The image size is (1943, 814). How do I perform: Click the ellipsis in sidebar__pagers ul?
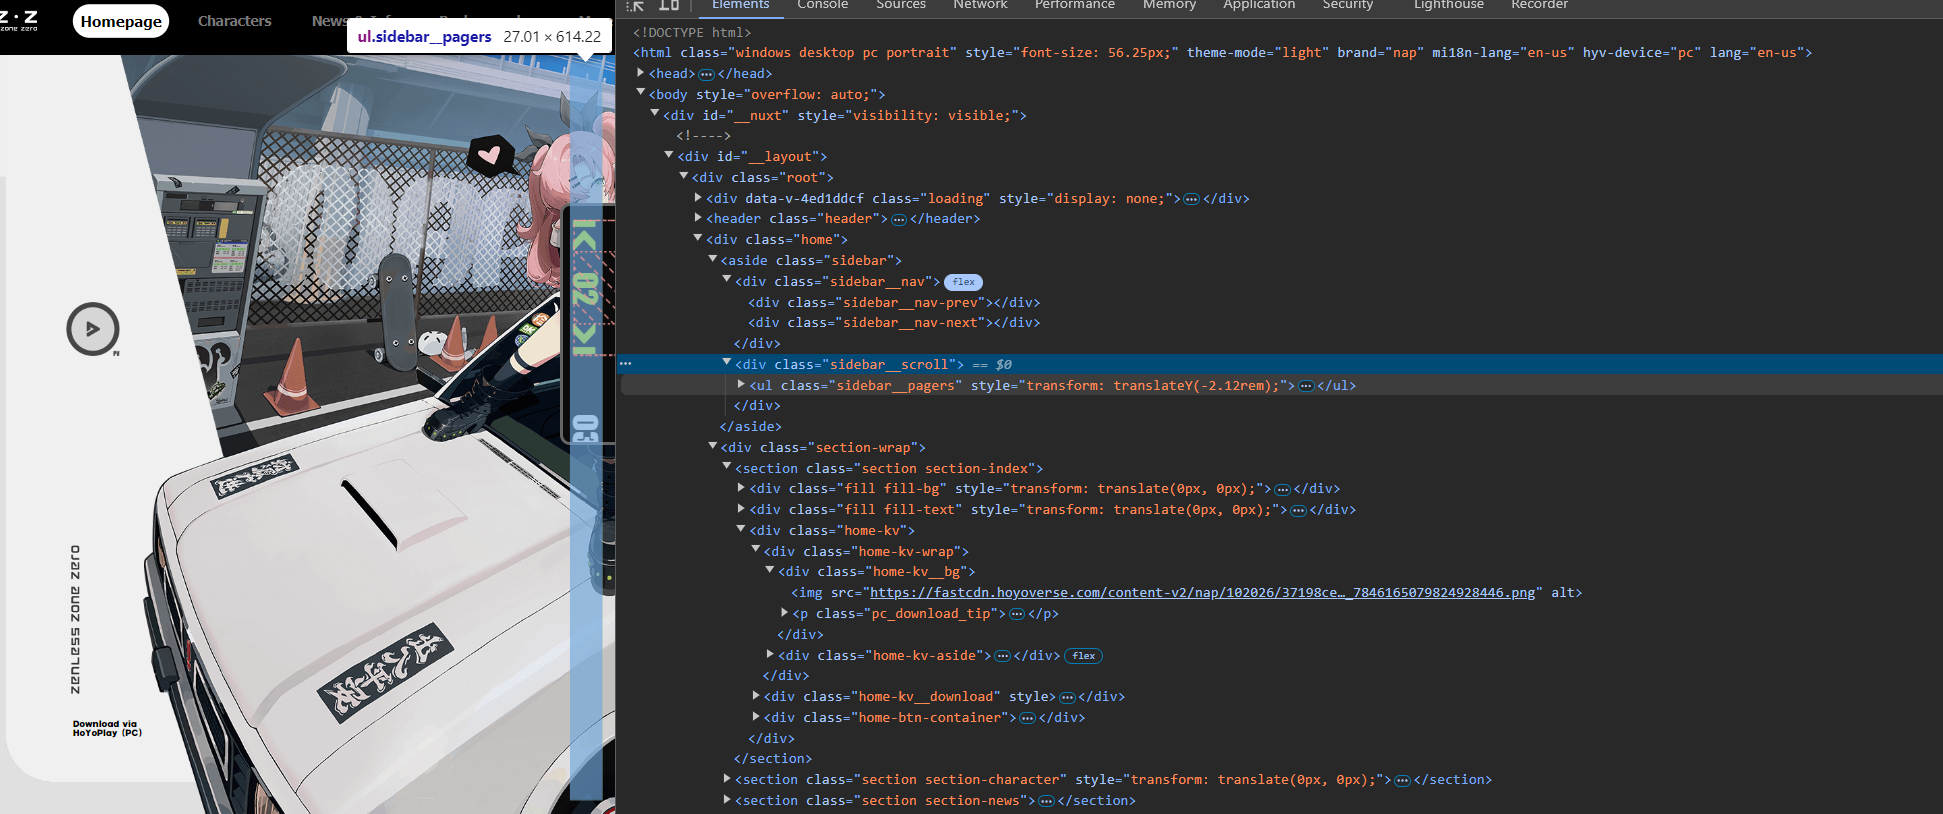tap(1306, 386)
